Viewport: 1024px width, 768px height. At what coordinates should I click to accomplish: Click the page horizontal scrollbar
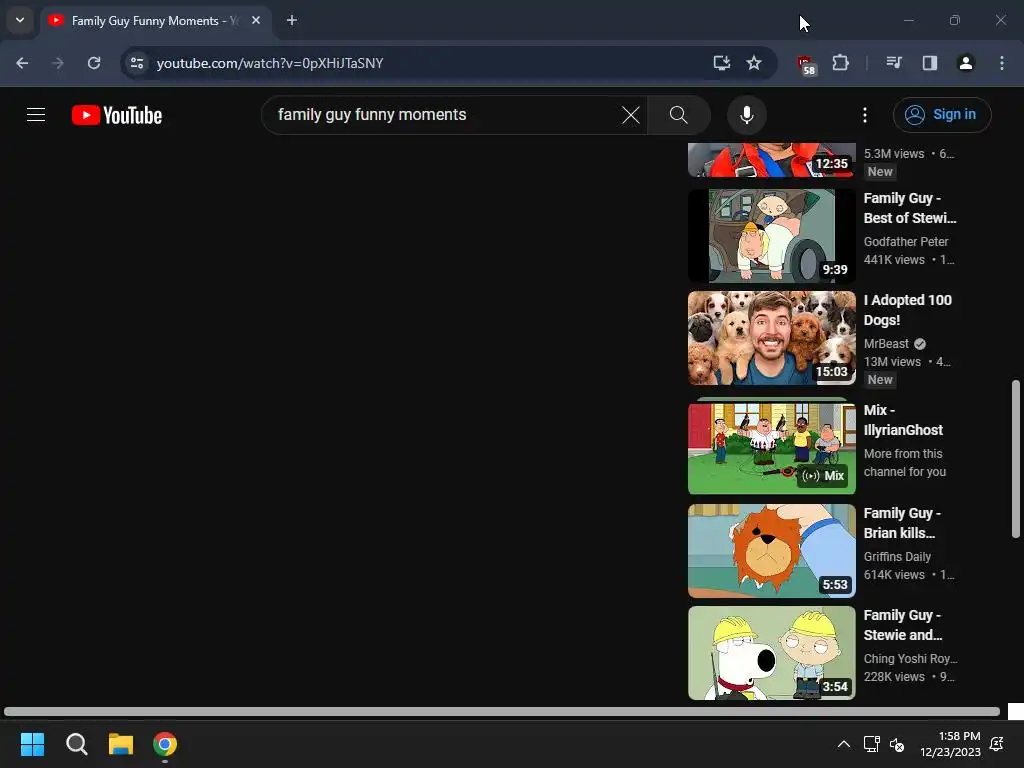click(502, 711)
